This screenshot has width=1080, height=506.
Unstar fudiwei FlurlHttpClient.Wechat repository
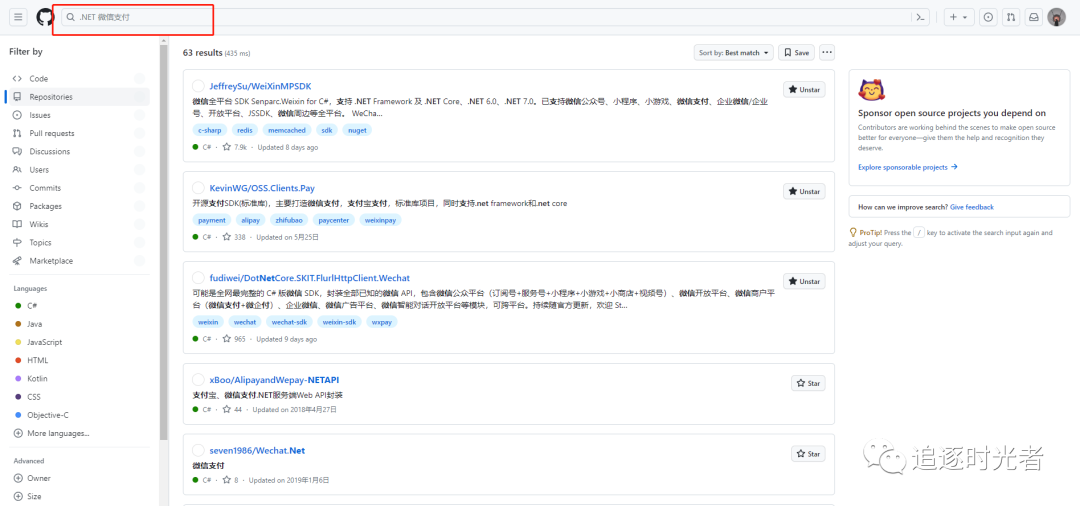pyautogui.click(x=804, y=281)
